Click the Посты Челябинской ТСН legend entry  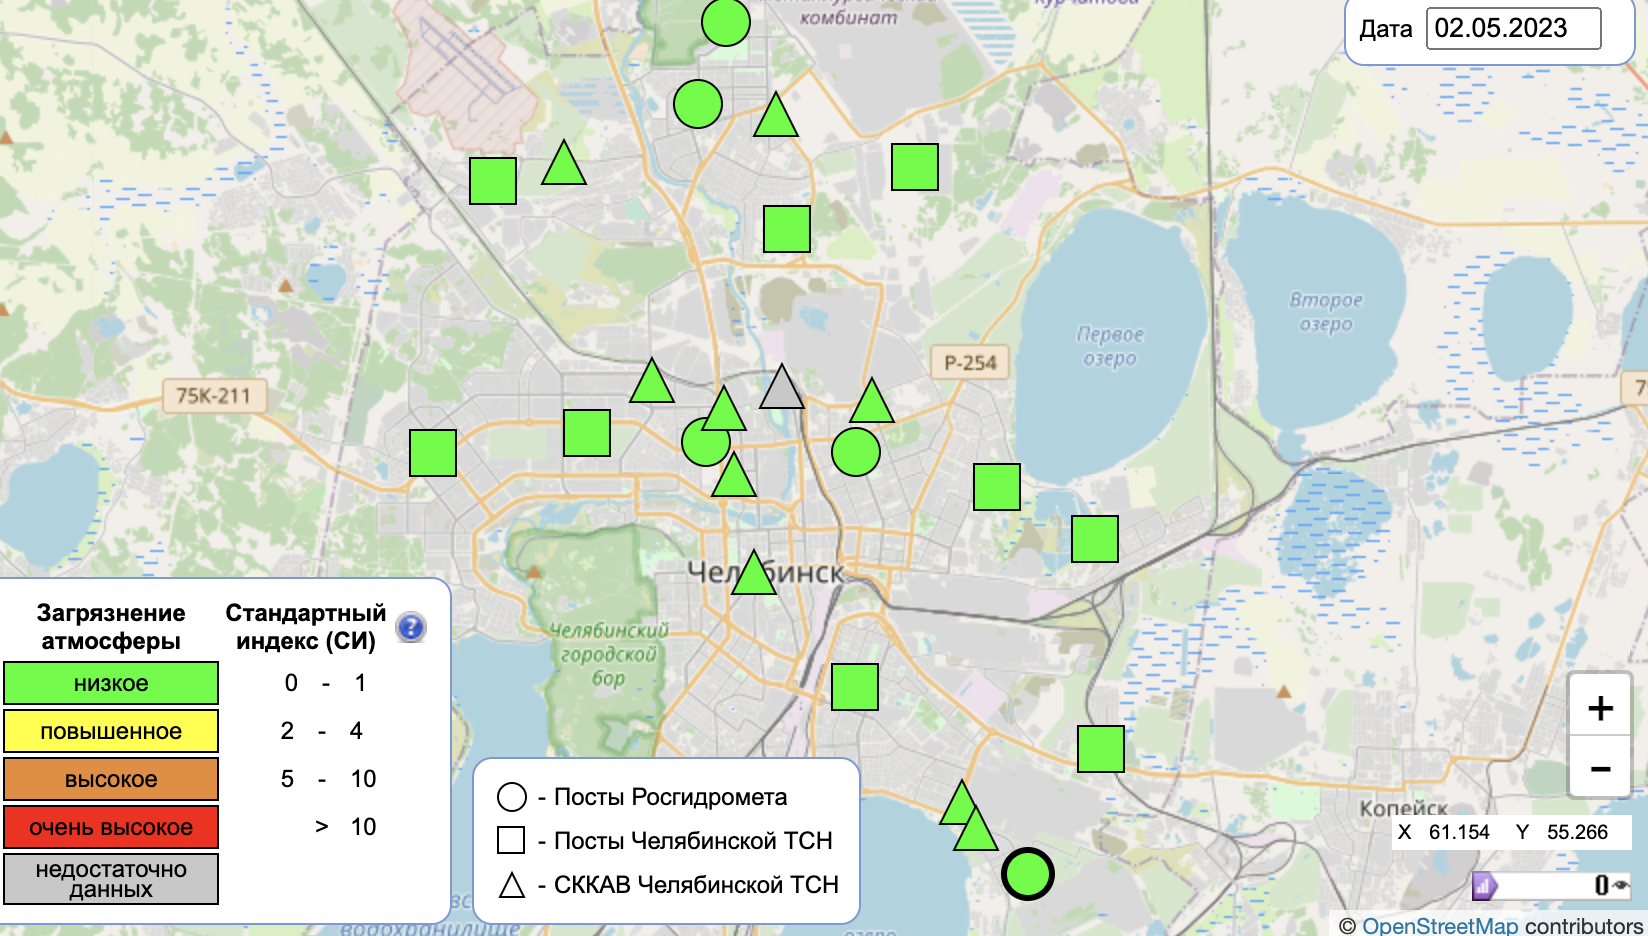pyautogui.click(x=665, y=841)
